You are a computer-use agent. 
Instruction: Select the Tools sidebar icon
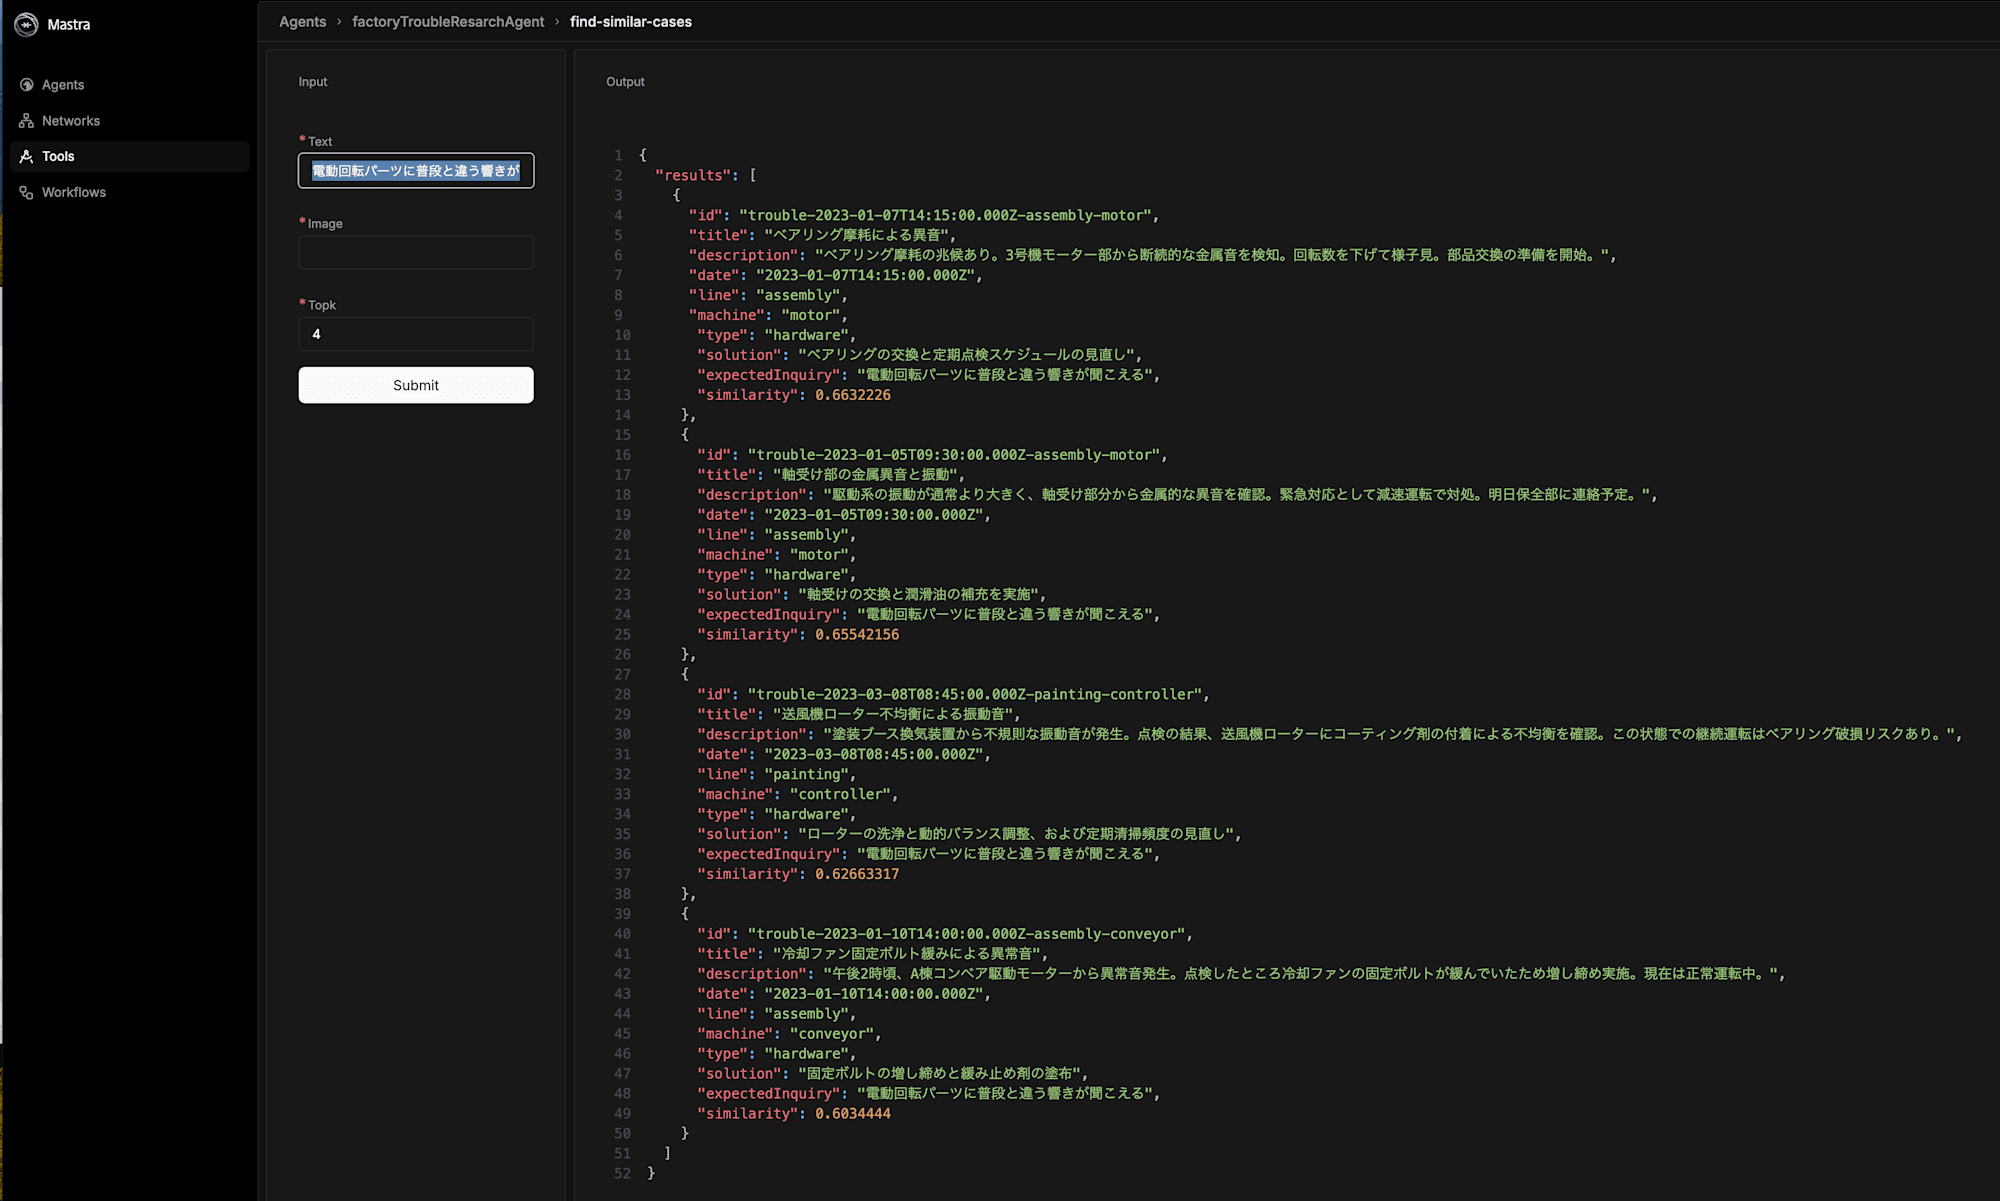pyautogui.click(x=27, y=157)
